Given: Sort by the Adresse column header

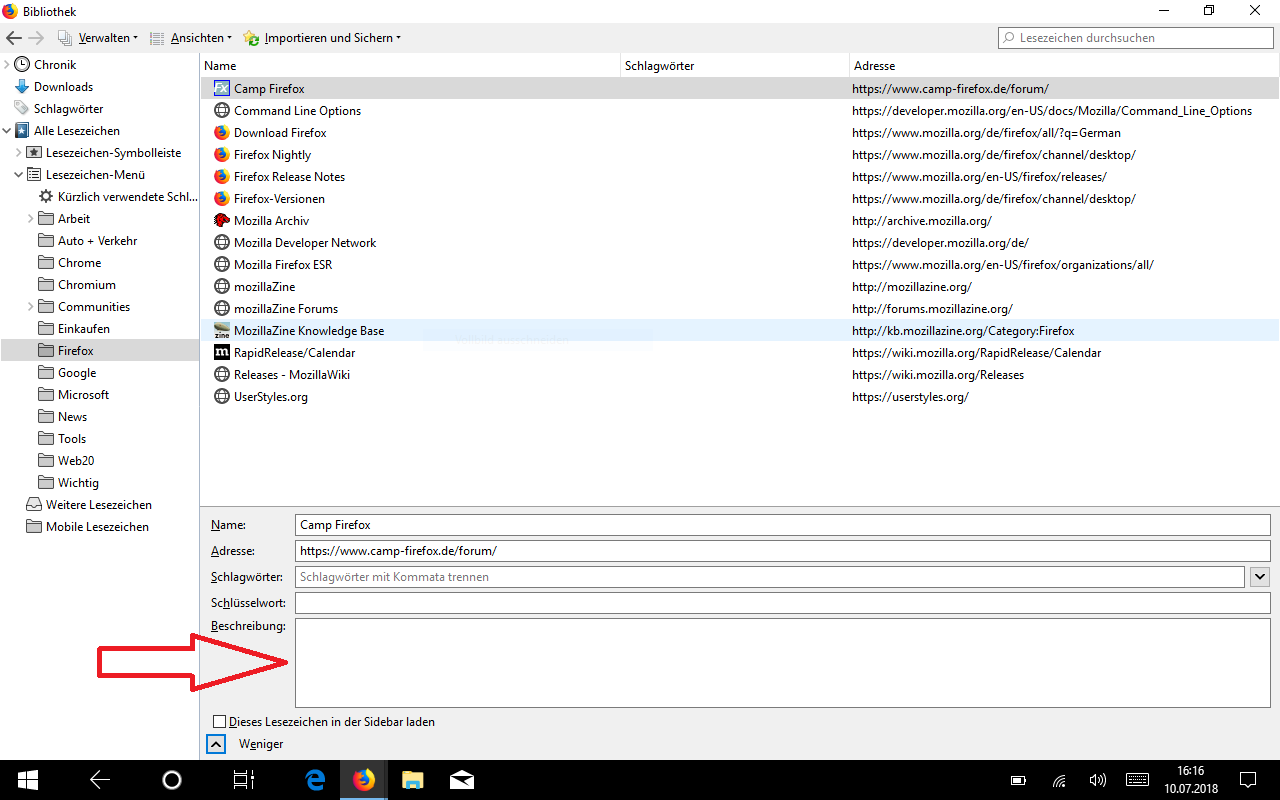Looking at the screenshot, I should 1064,65.
